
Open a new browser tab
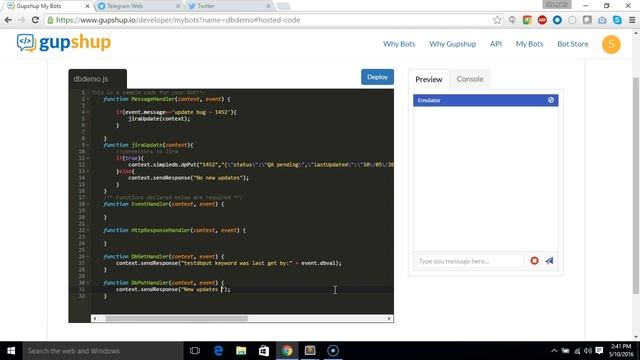[x=283, y=6]
